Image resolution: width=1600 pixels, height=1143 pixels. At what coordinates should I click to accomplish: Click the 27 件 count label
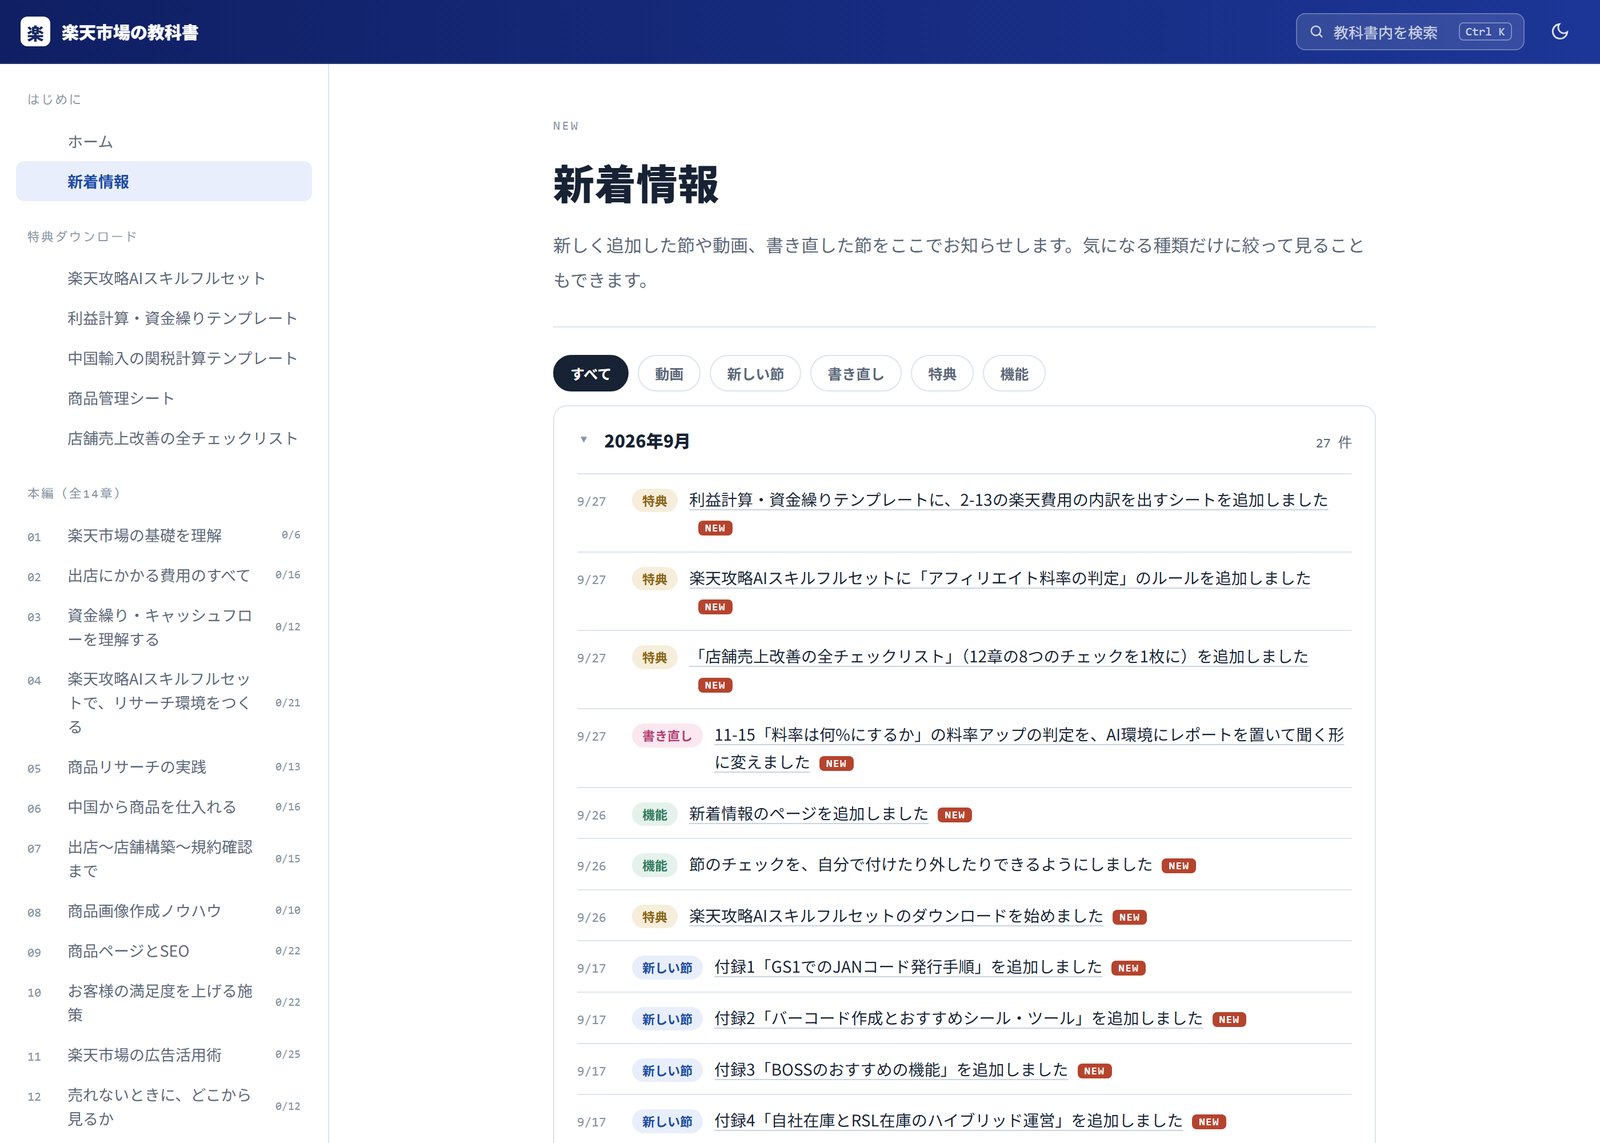1333,442
